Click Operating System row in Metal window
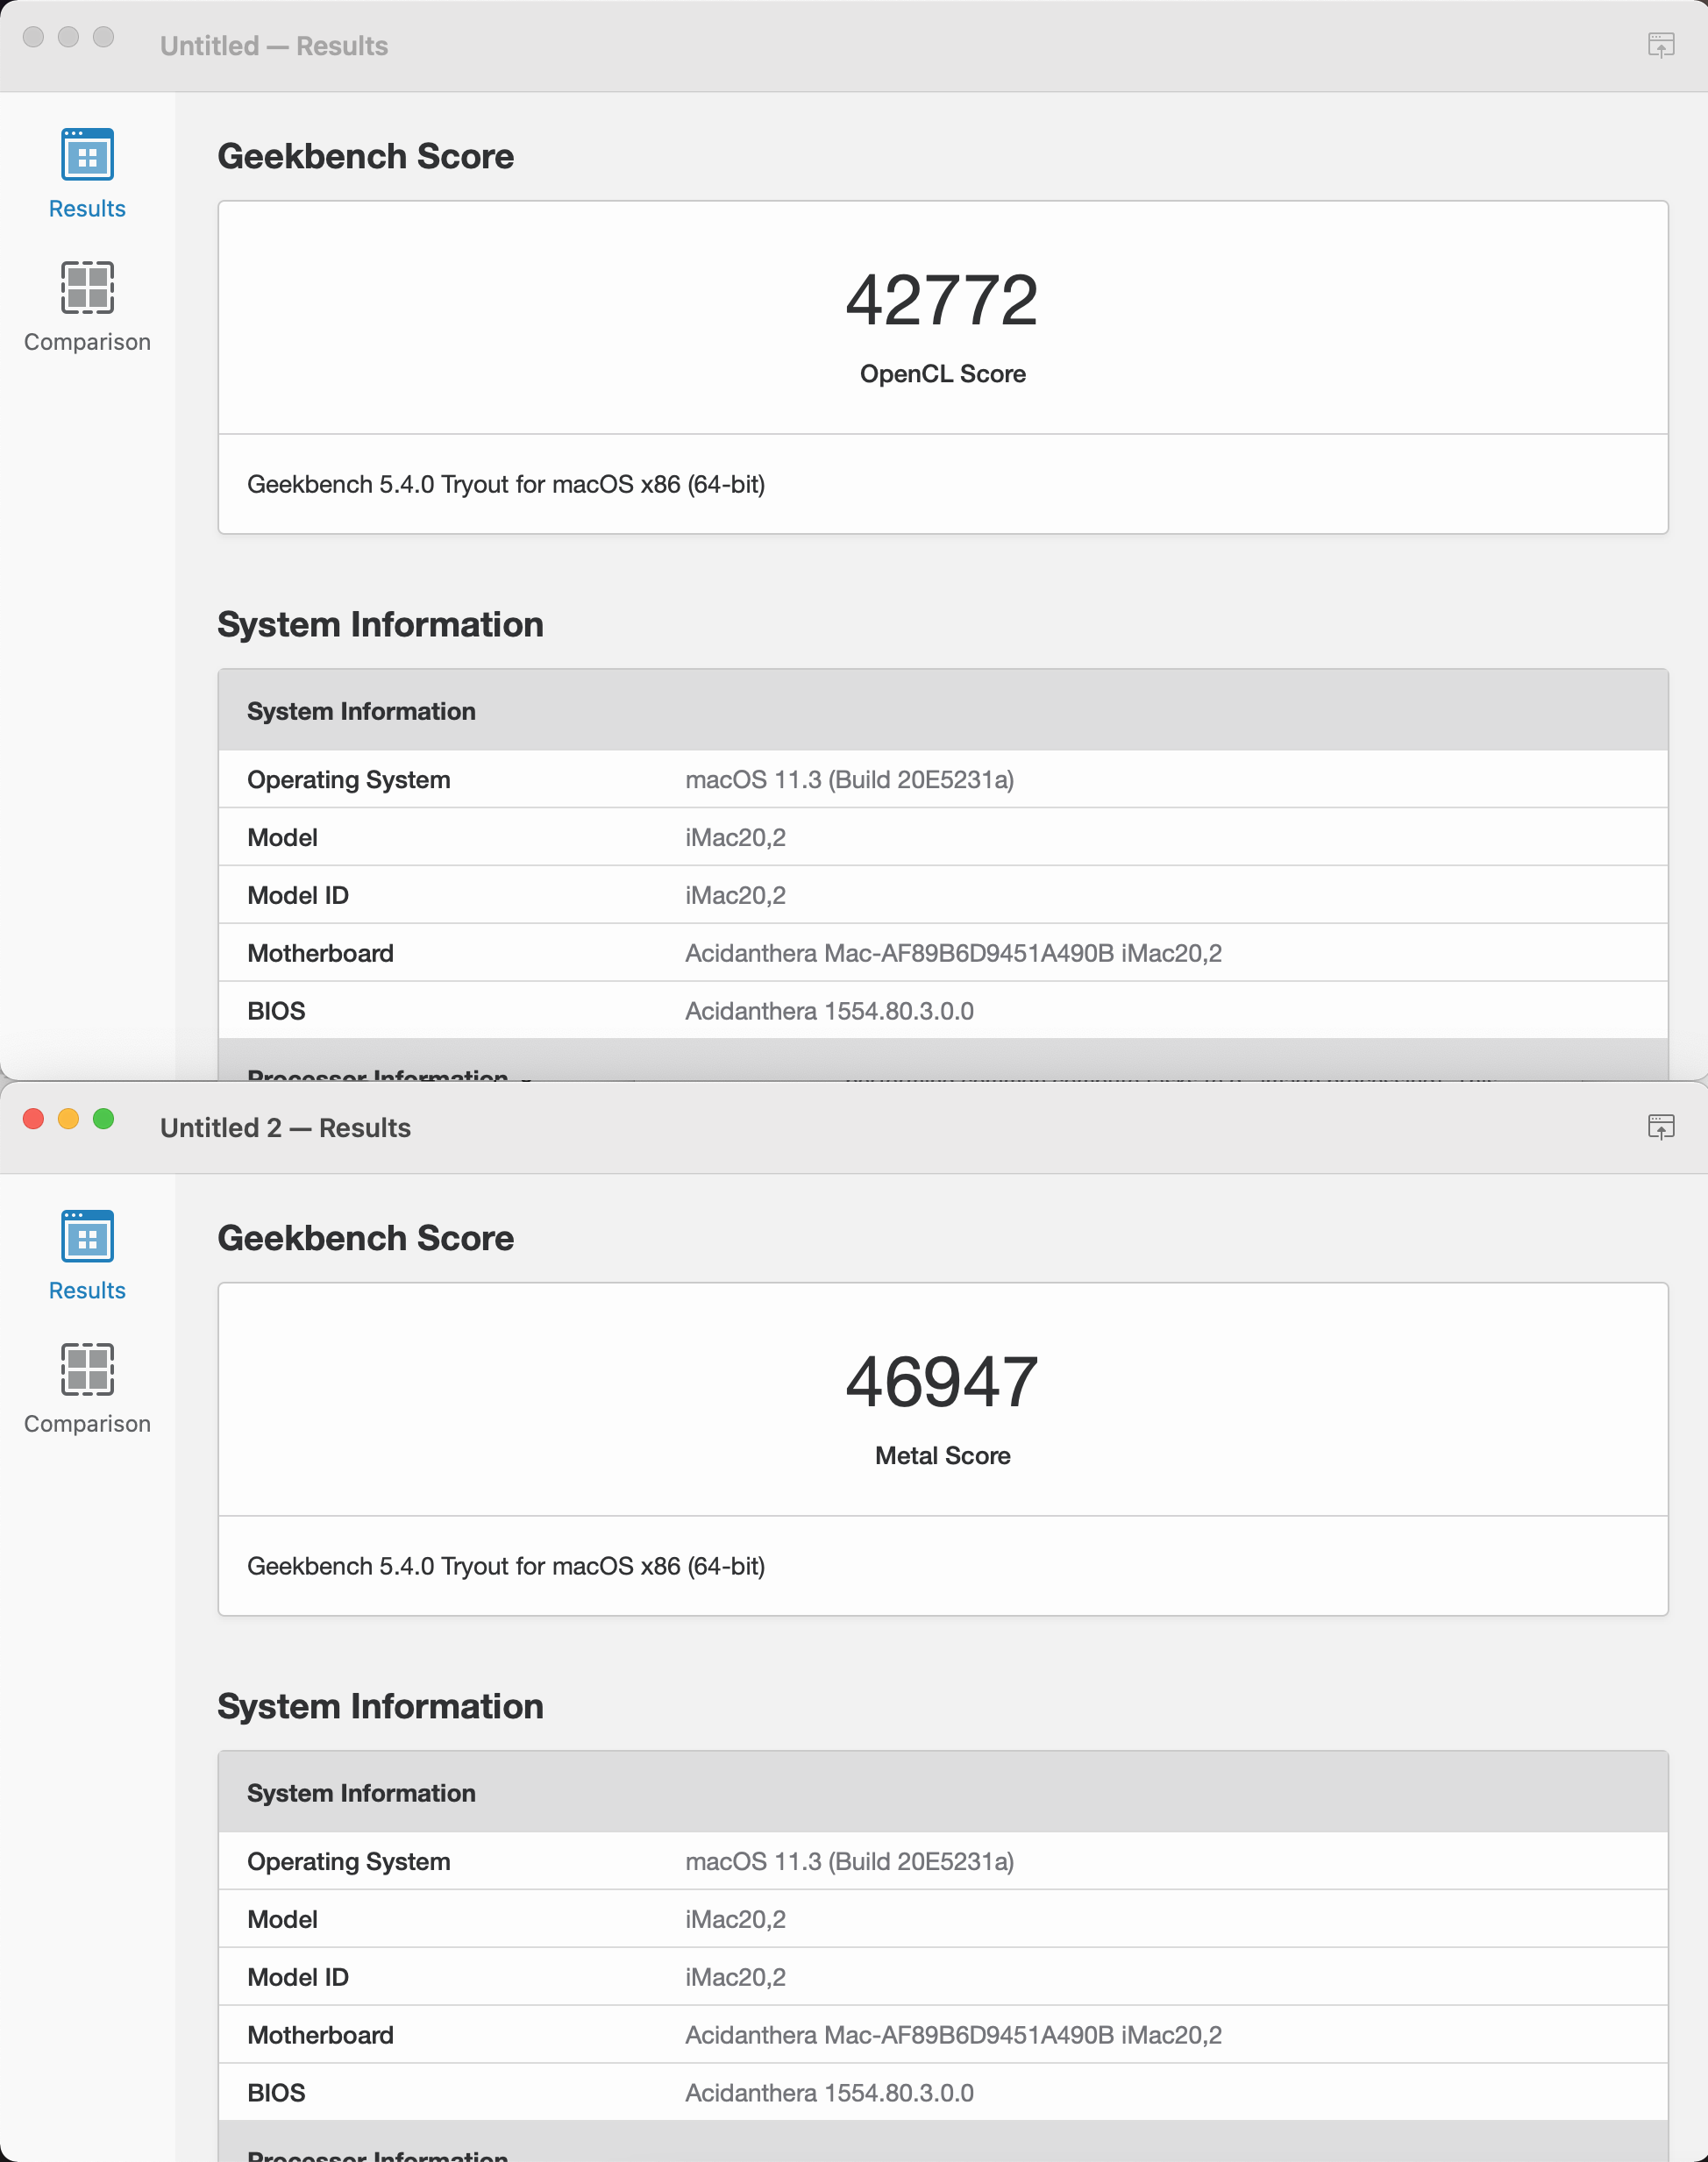This screenshot has height=2162, width=1708. [x=348, y=1861]
